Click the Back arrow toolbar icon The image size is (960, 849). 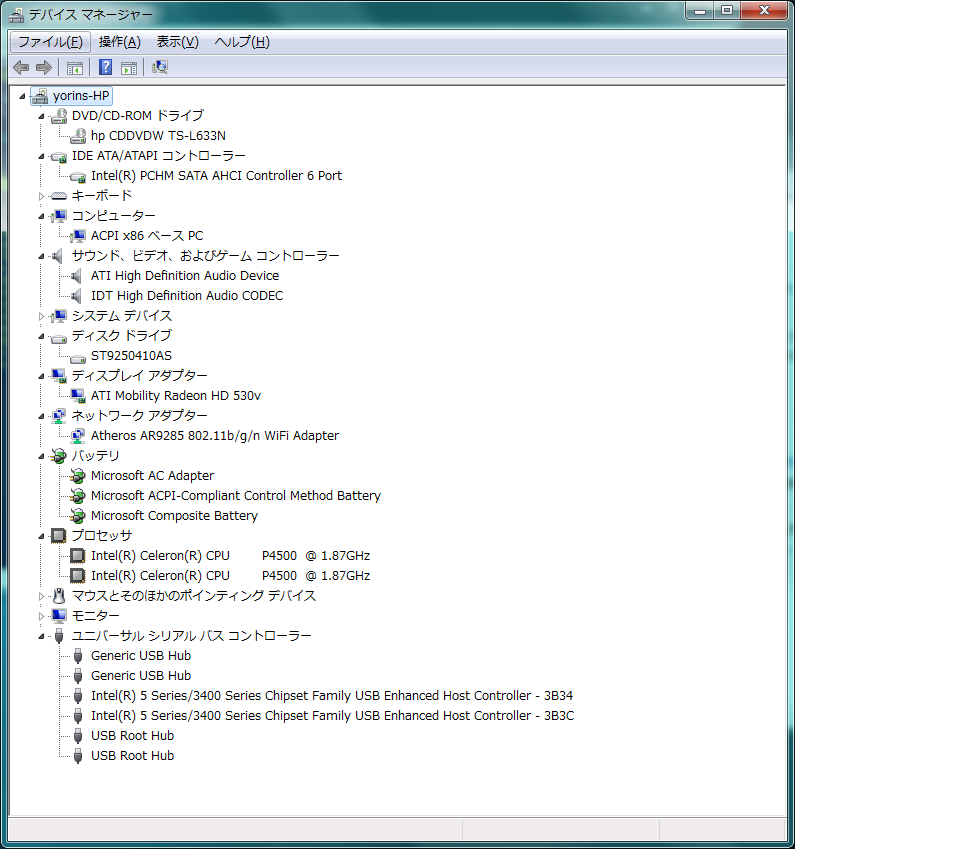pyautogui.click(x=21, y=67)
